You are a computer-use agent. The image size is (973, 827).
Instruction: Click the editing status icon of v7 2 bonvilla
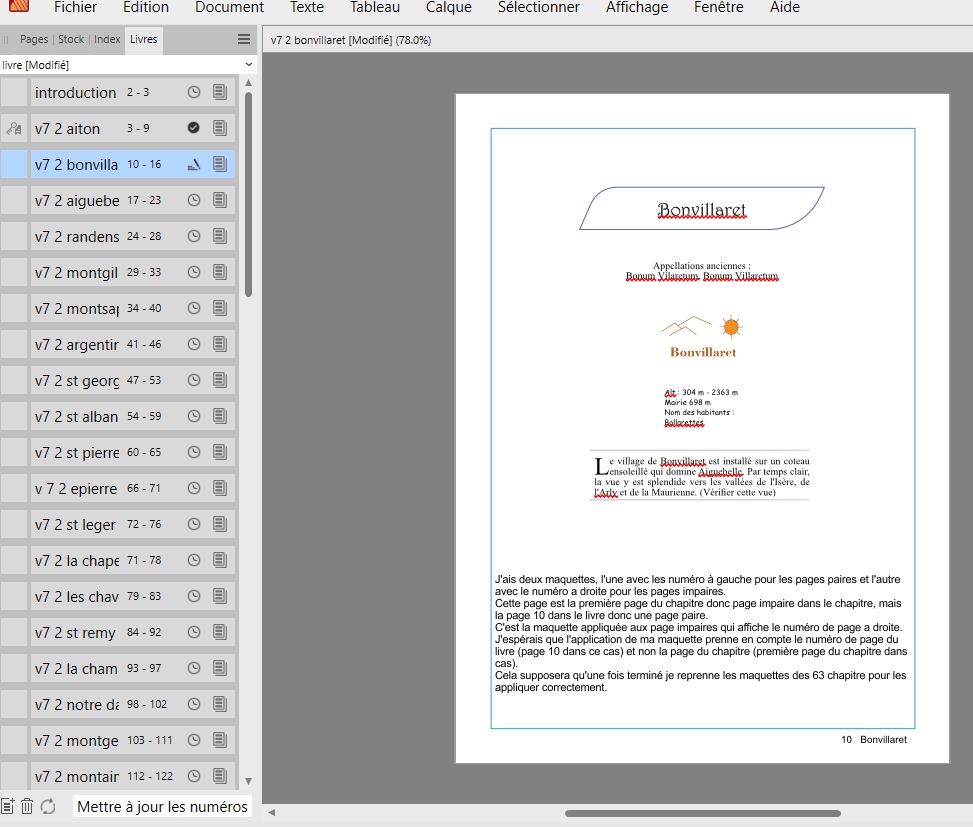tap(194, 164)
